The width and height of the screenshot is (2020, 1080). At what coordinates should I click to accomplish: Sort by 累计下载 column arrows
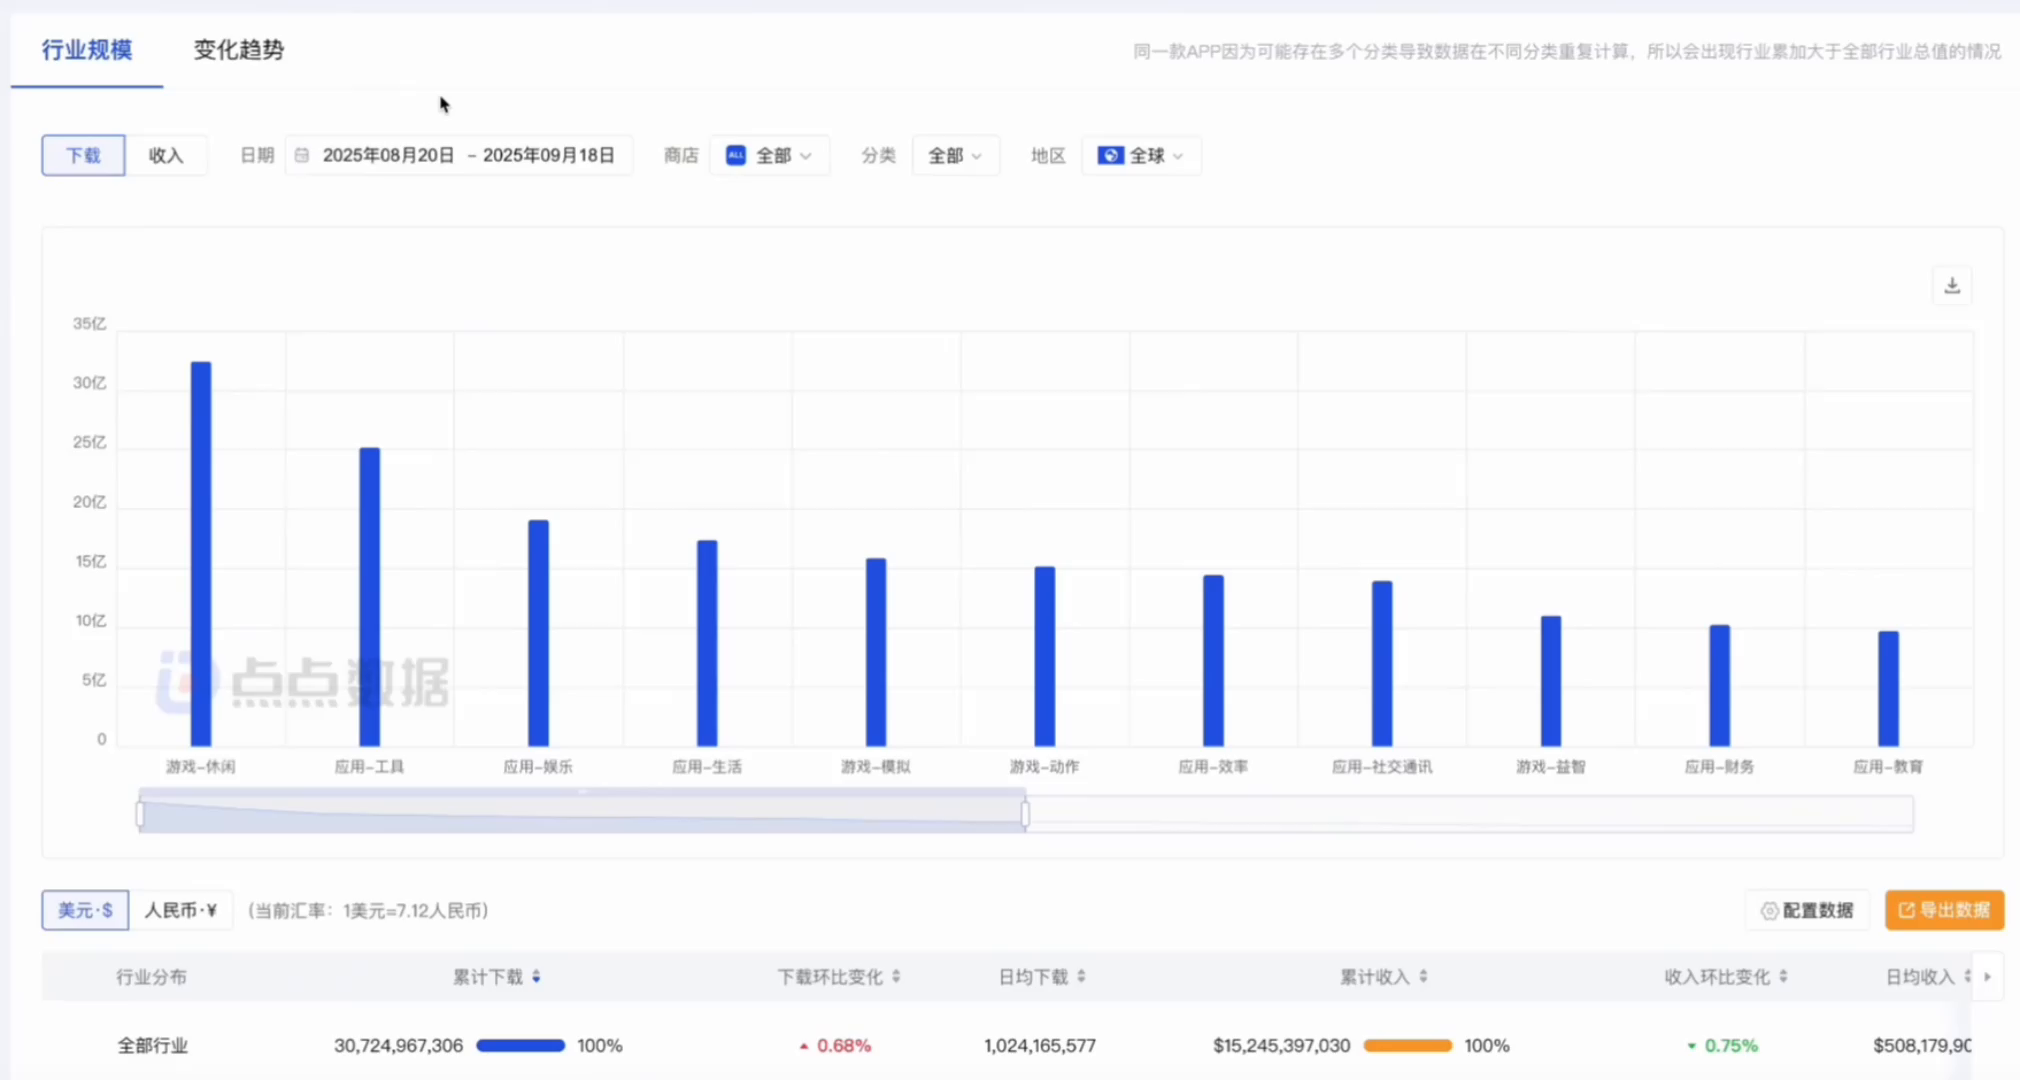537,977
